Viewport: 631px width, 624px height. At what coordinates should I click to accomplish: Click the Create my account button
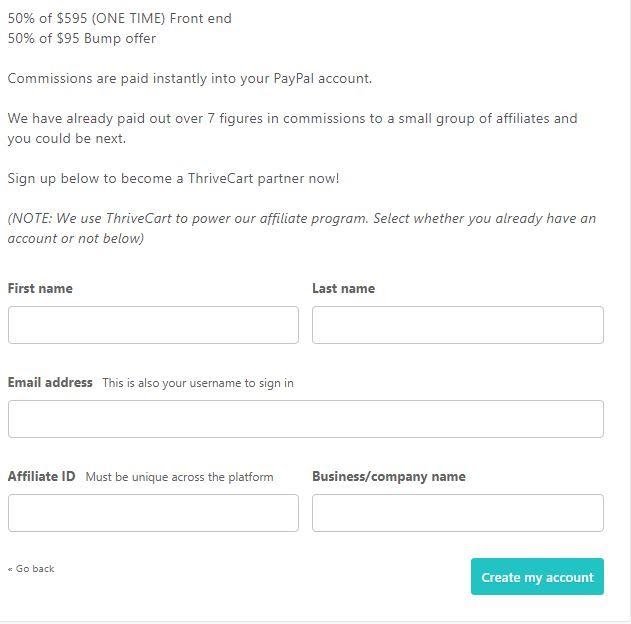[x=537, y=577]
